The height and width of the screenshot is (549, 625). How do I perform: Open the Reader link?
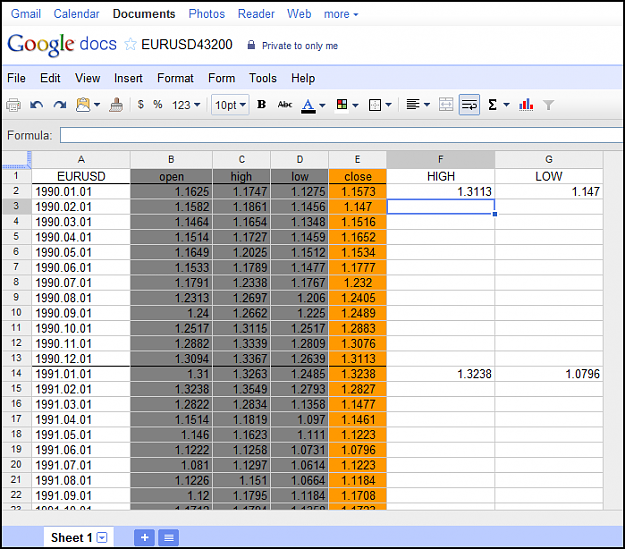[256, 14]
